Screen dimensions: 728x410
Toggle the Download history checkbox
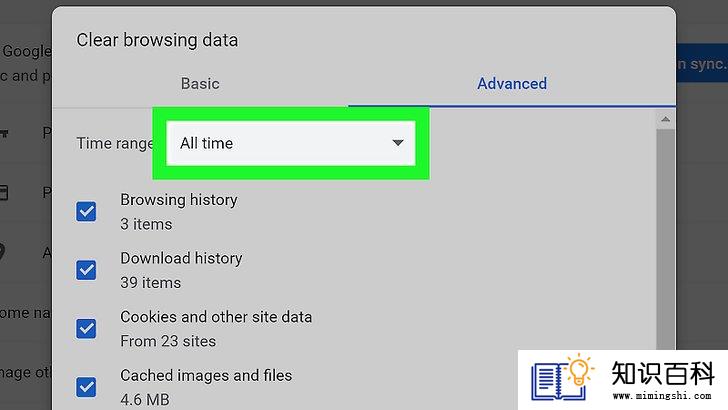86,270
